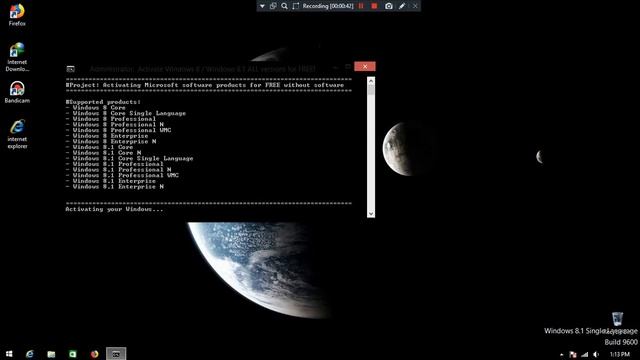Viewport: 640px width, 360px height.
Task: Open Internet Explorer from the taskbar
Action: pyautogui.click(x=30, y=354)
